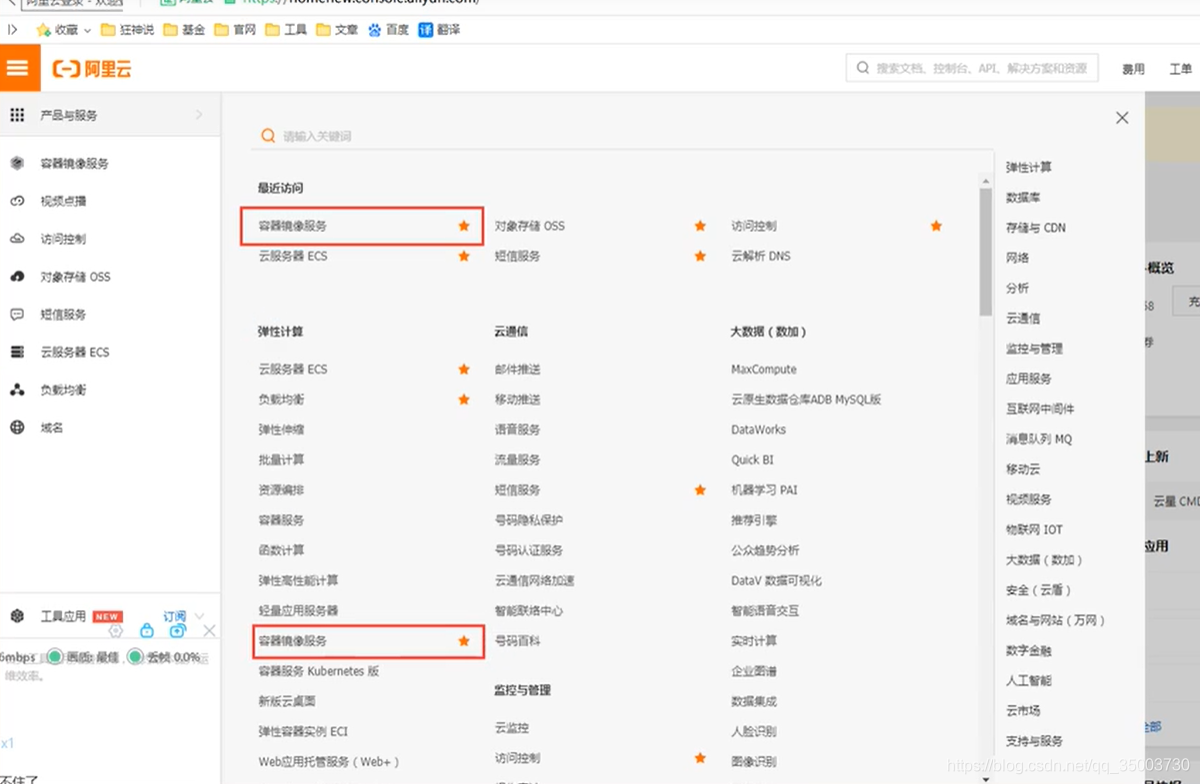1200x784 pixels.
Task: Click the blue screen-cast icon on overlay bar
Action: click(x=178, y=631)
